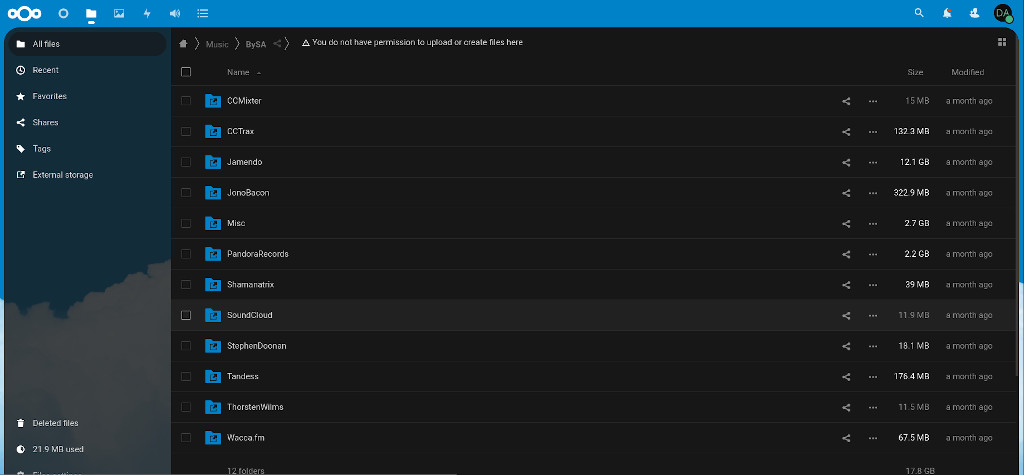Open the Announcements speaker icon in the top bar
1024x475 pixels.
(175, 13)
